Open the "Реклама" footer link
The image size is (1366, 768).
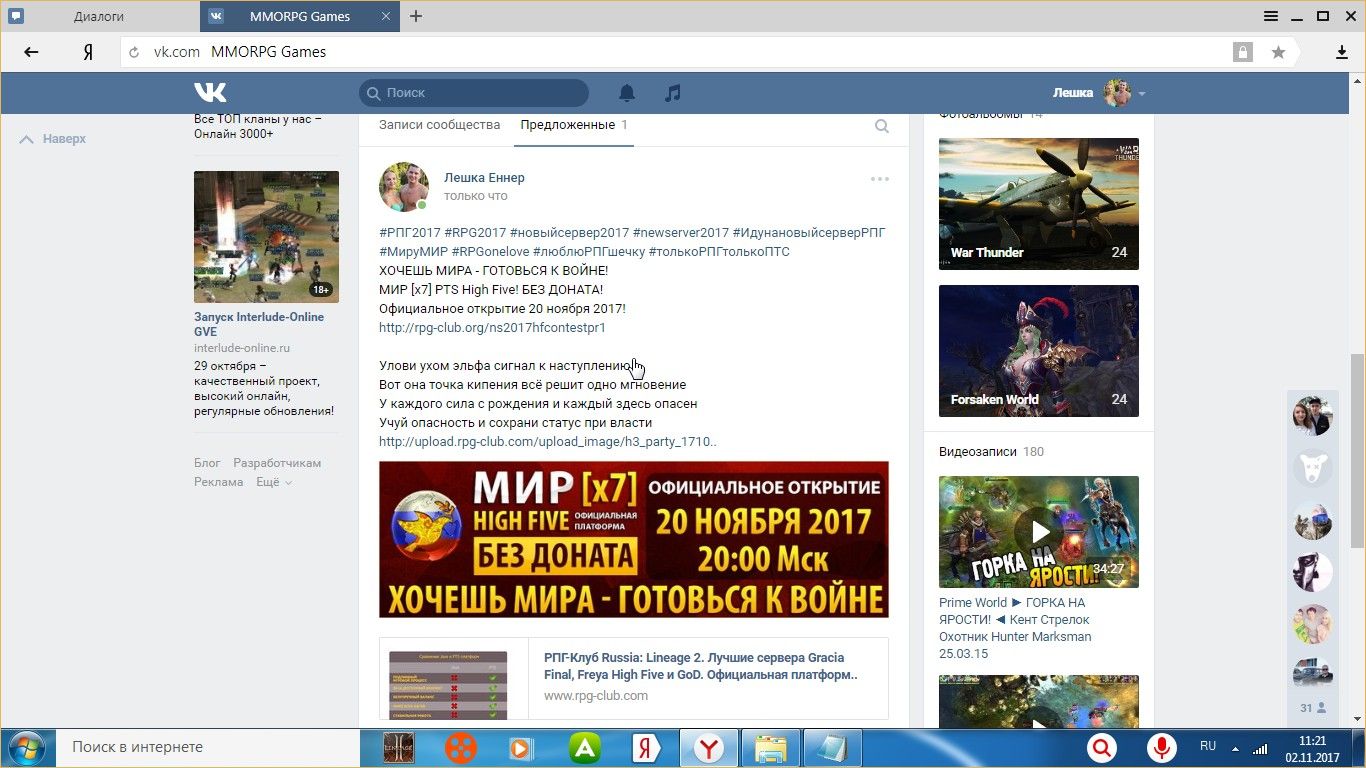pyautogui.click(x=219, y=482)
